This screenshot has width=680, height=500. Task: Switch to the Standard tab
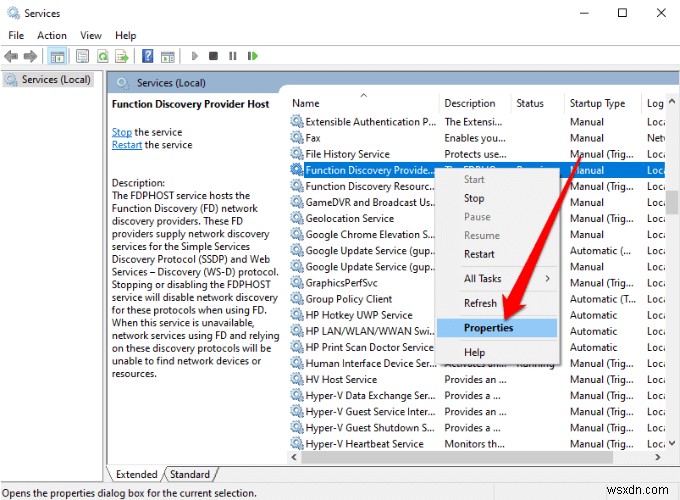click(x=190, y=474)
